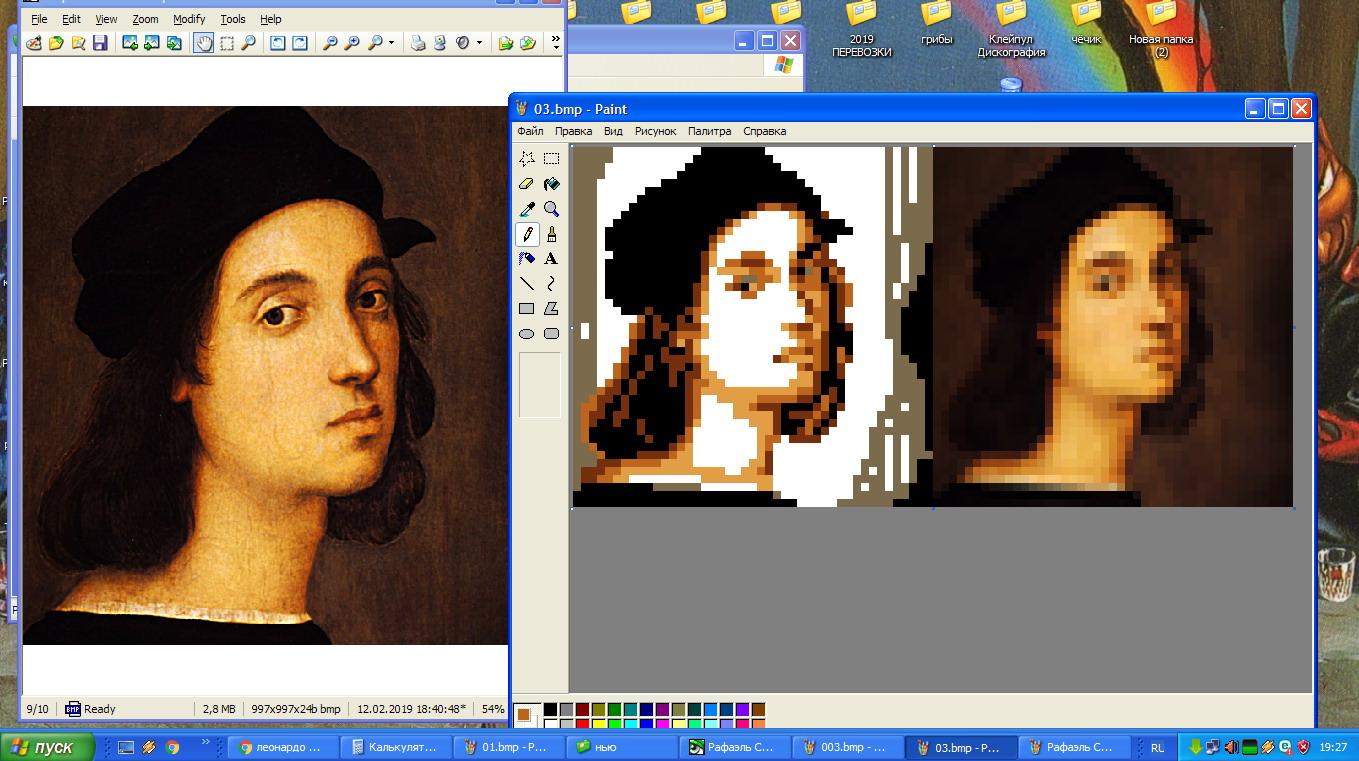This screenshot has height=761, width=1359.
Task: Expand the zoom magnifier dropdown arrow
Action: pyautogui.click(x=391, y=43)
